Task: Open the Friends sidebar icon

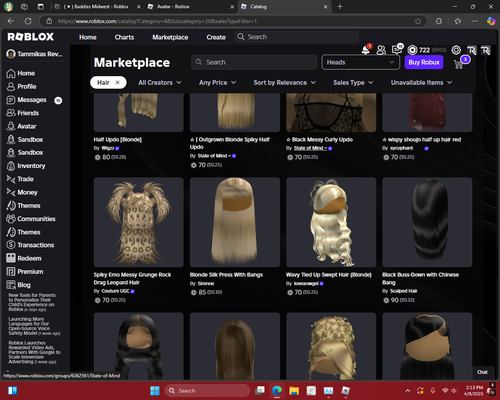Action: coord(11,113)
